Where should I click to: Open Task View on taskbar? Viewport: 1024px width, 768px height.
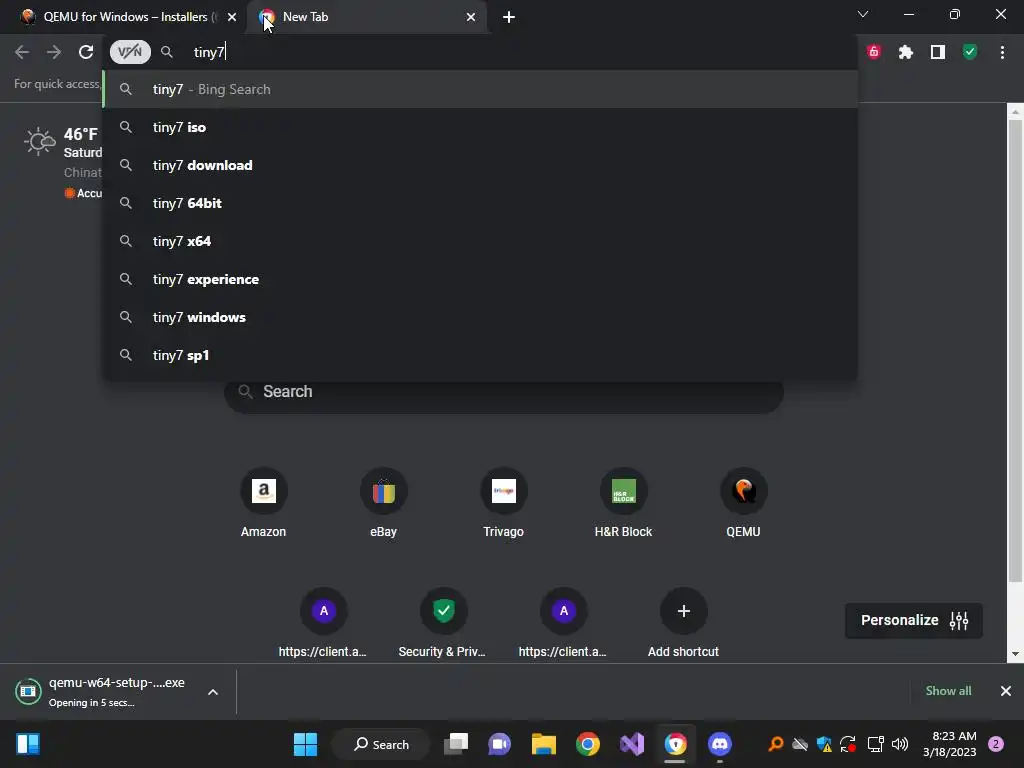point(456,744)
